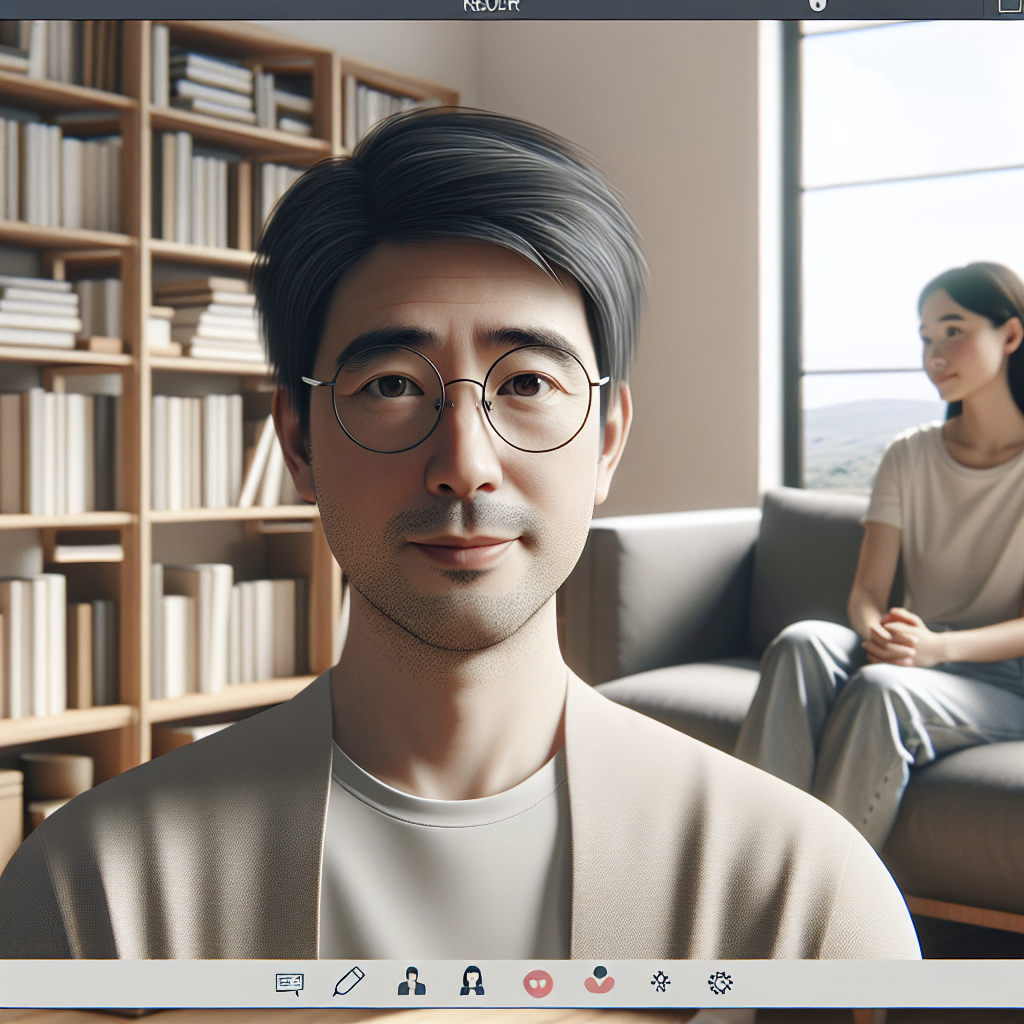The height and width of the screenshot is (1024, 1024).
Task: Maximize the window using the square button
Action: (1010, 6)
